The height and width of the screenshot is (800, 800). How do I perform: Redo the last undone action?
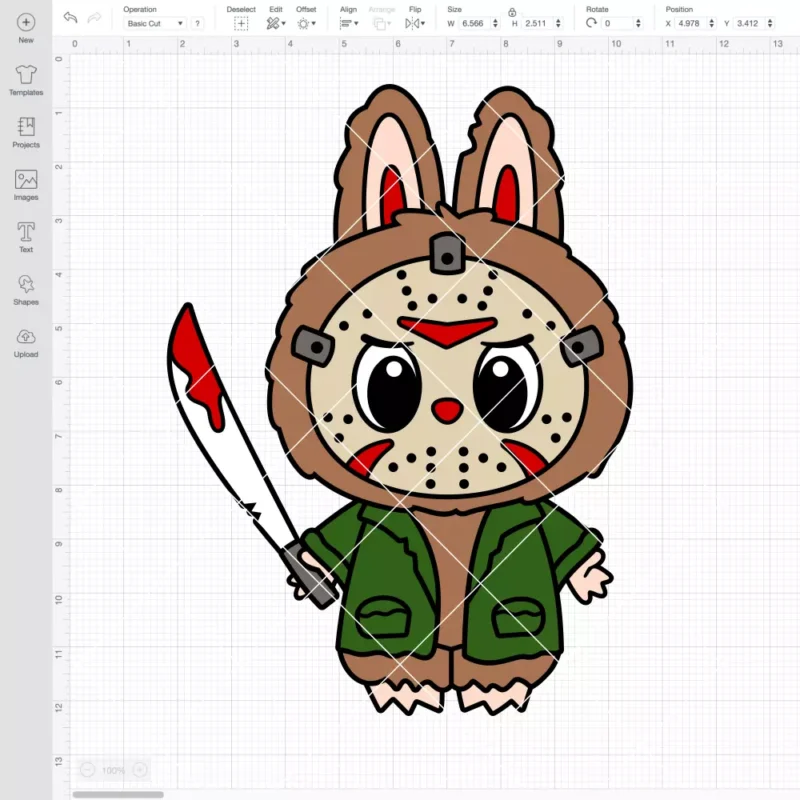pos(94,18)
